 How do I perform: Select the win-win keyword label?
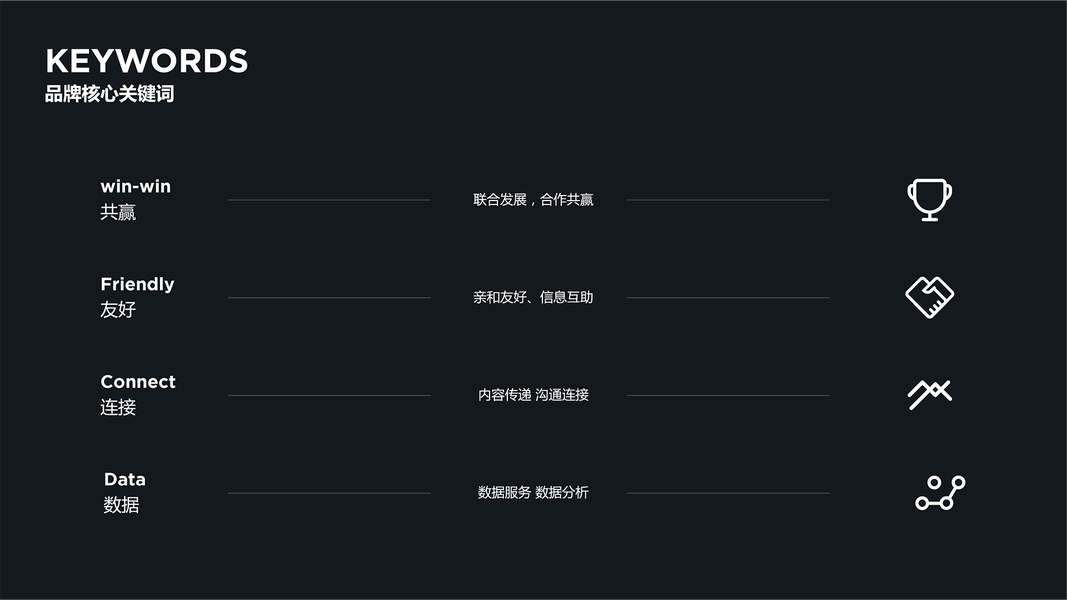click(x=135, y=187)
